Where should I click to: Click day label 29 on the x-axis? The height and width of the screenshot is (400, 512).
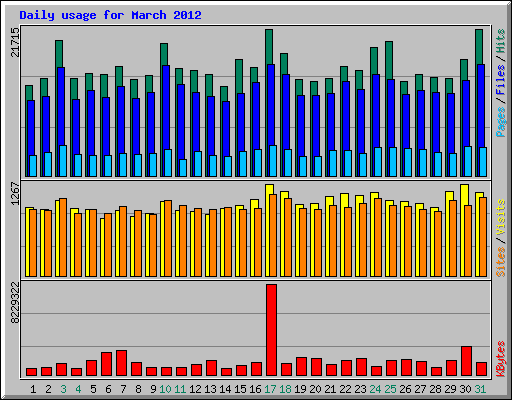[x=450, y=389]
